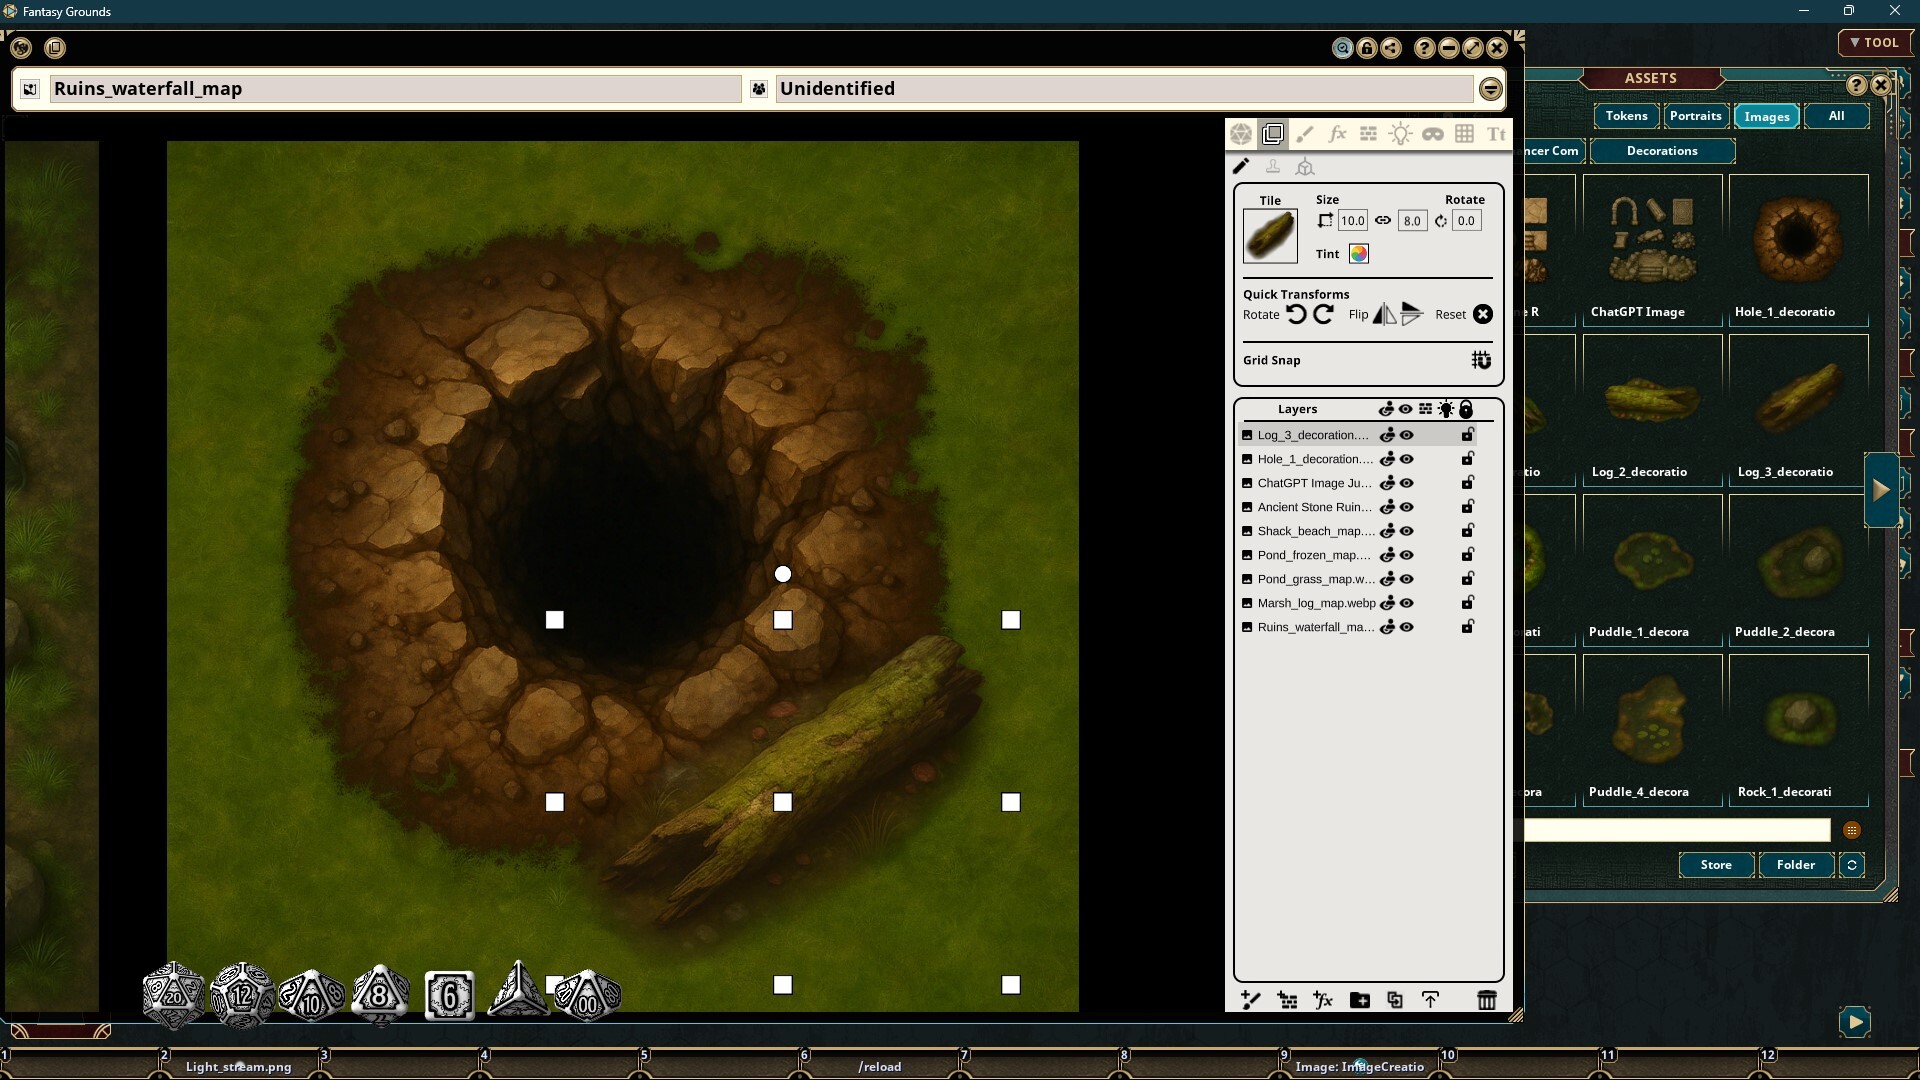
Task: Select the Decorations category filter
Action: coord(1663,151)
